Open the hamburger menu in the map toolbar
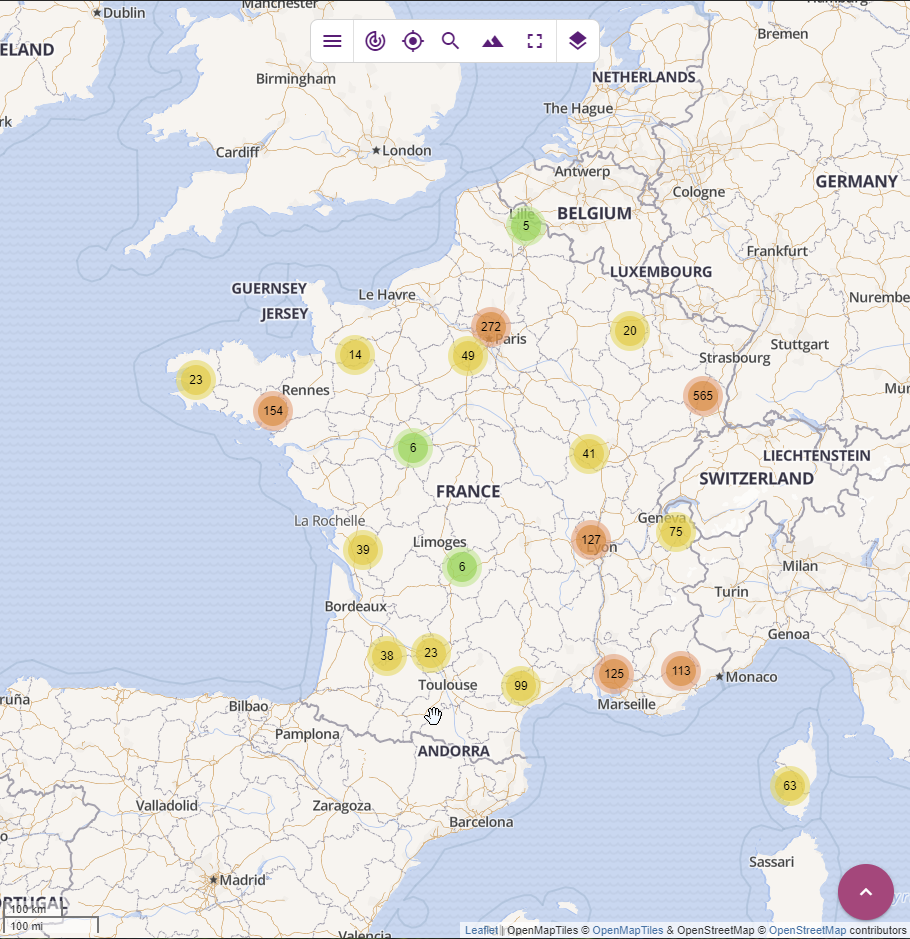Viewport: 910px width, 939px height. pyautogui.click(x=332, y=41)
